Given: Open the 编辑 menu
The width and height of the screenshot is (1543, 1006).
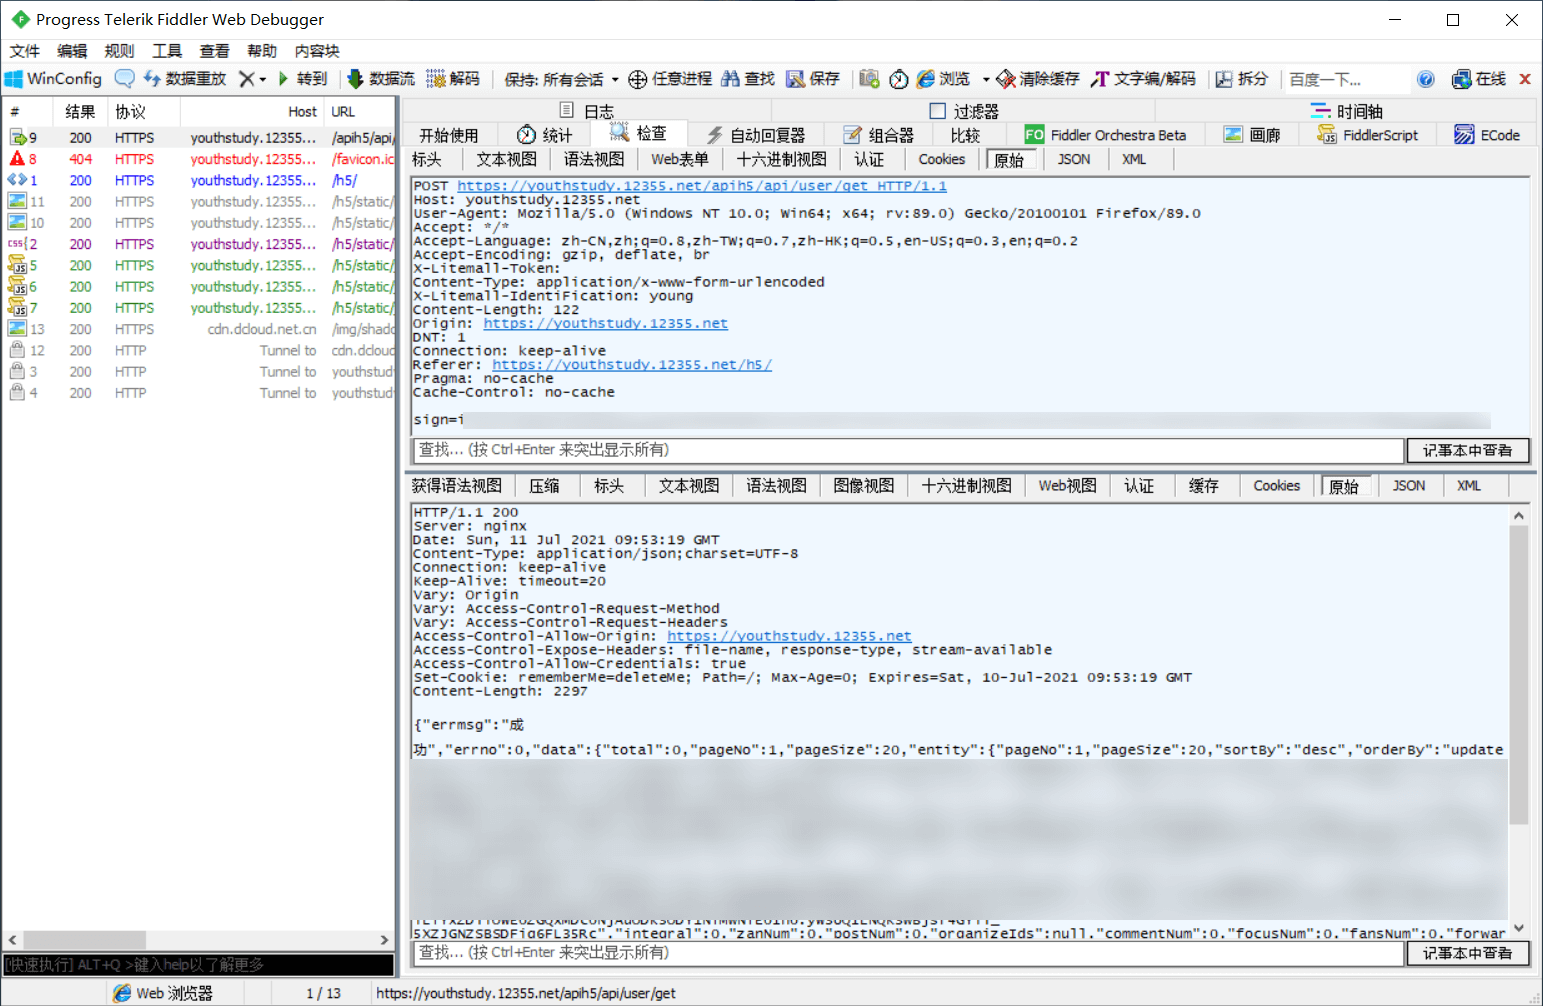Looking at the screenshot, I should point(72,51).
